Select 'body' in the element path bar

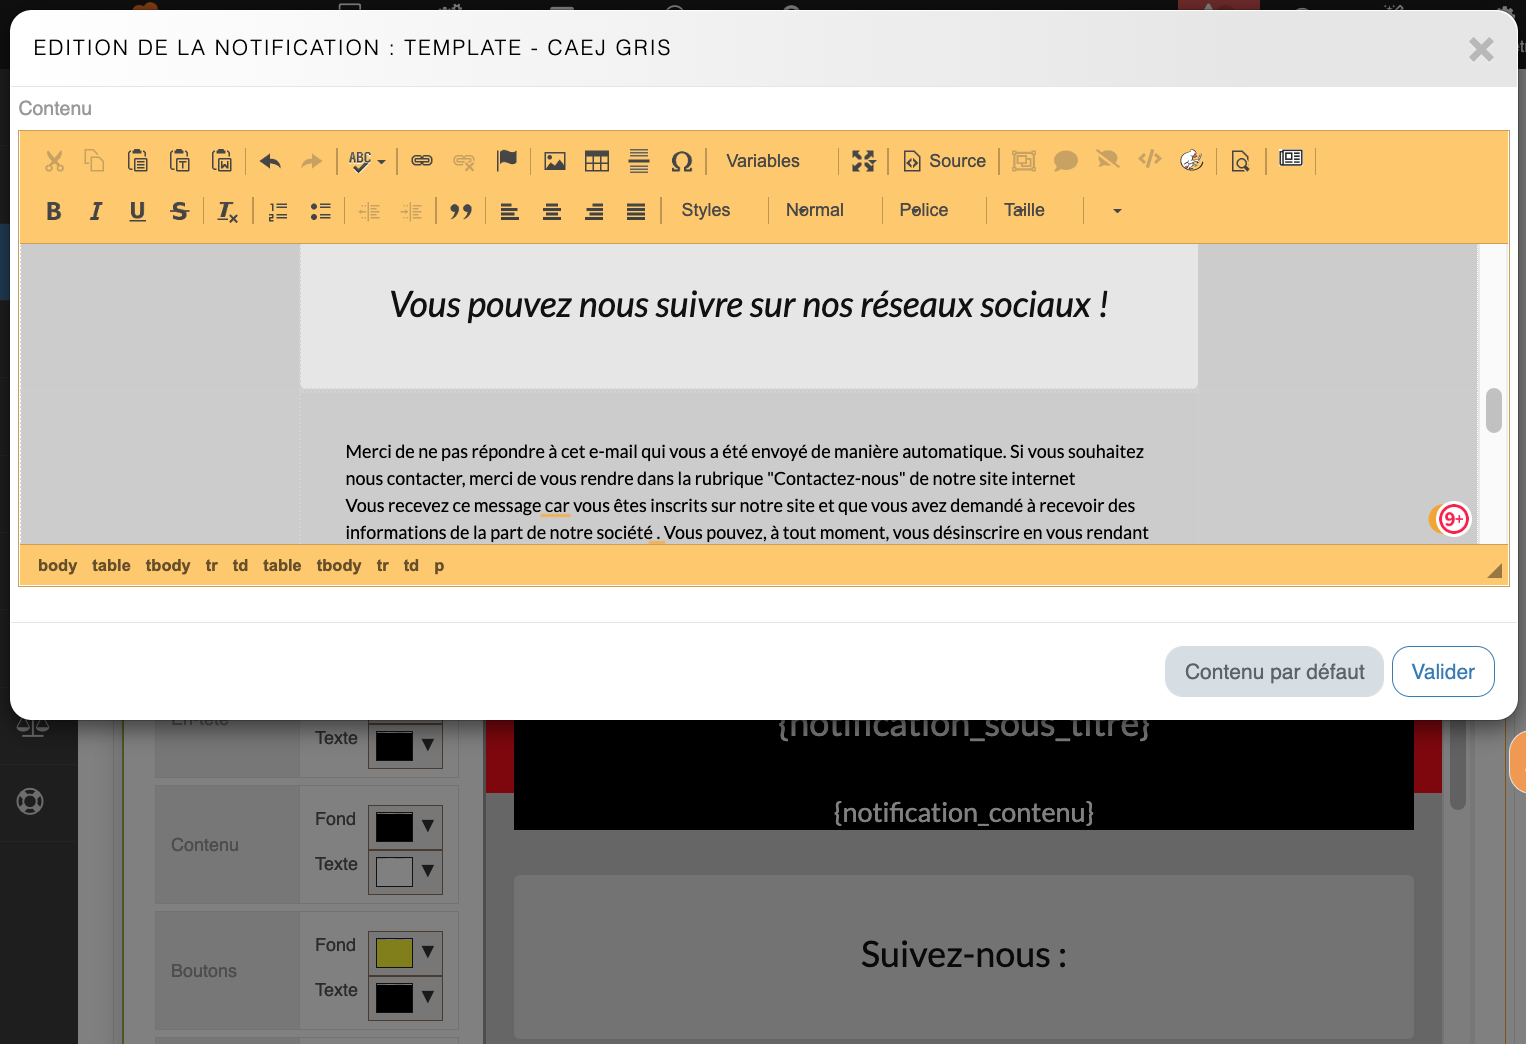point(57,566)
